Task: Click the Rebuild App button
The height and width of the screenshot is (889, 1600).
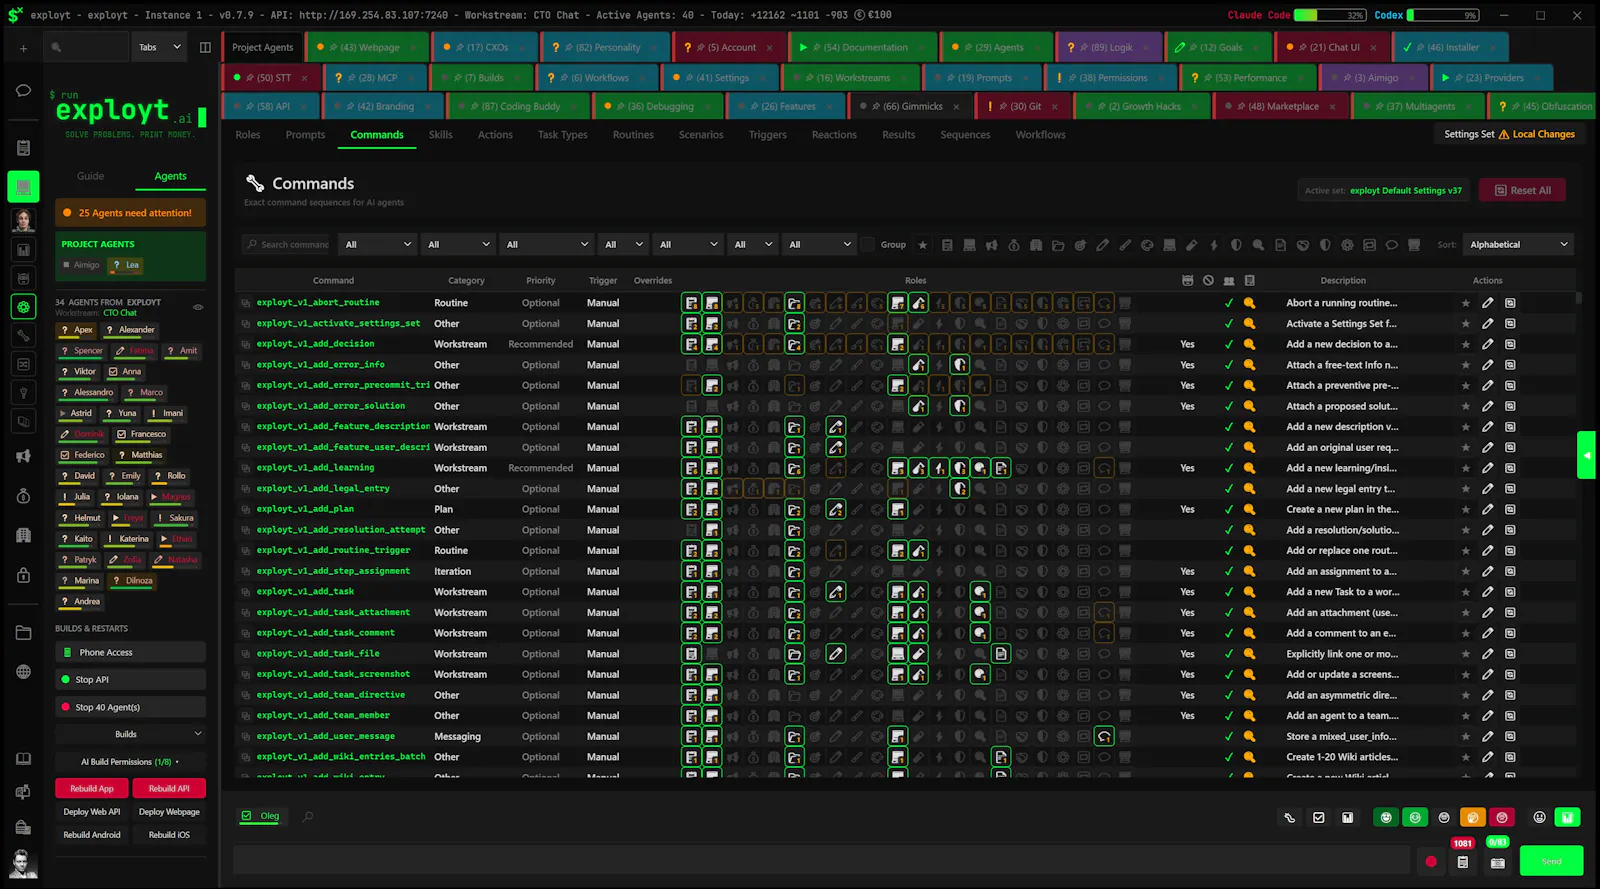Action: (x=92, y=788)
